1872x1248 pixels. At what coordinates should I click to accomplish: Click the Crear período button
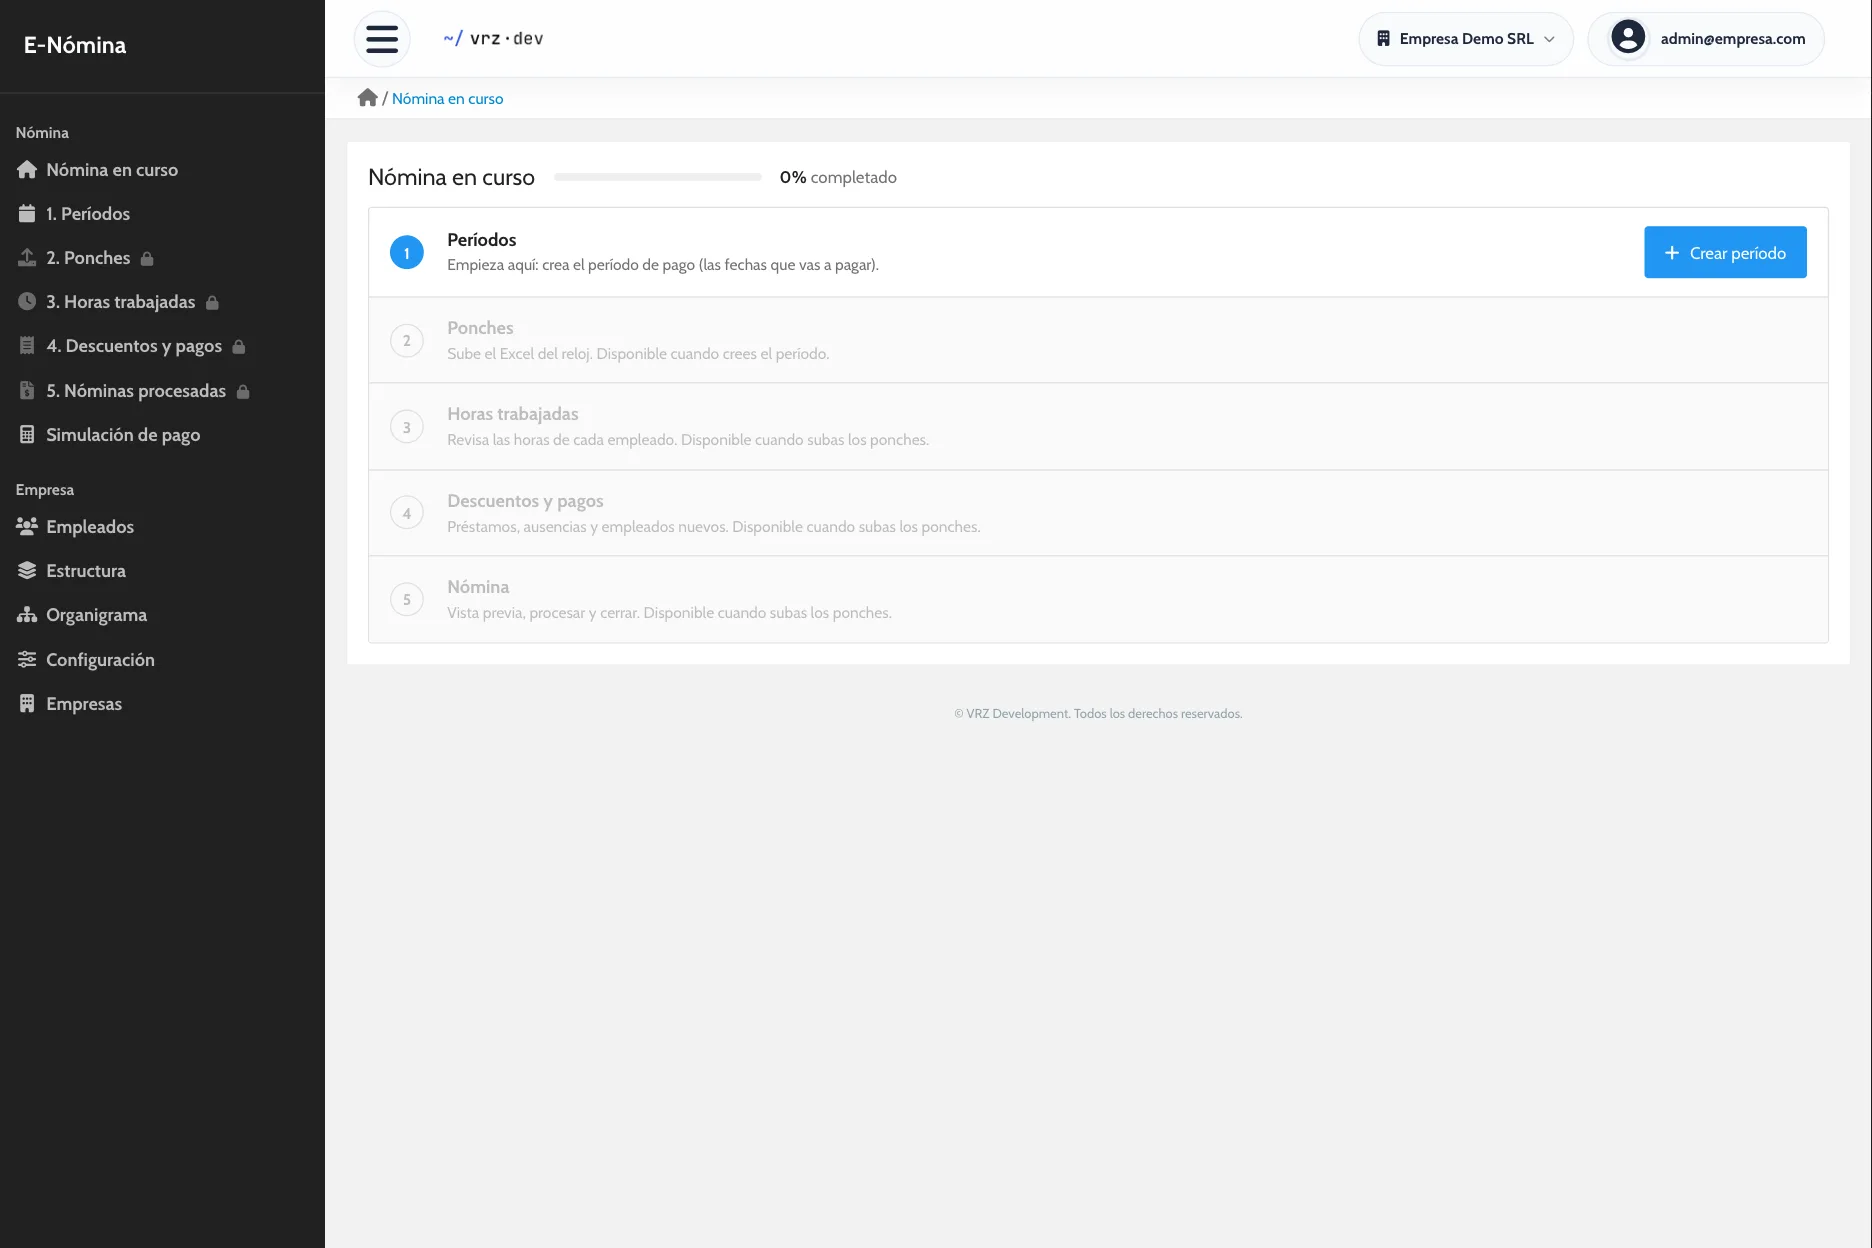pos(1725,252)
